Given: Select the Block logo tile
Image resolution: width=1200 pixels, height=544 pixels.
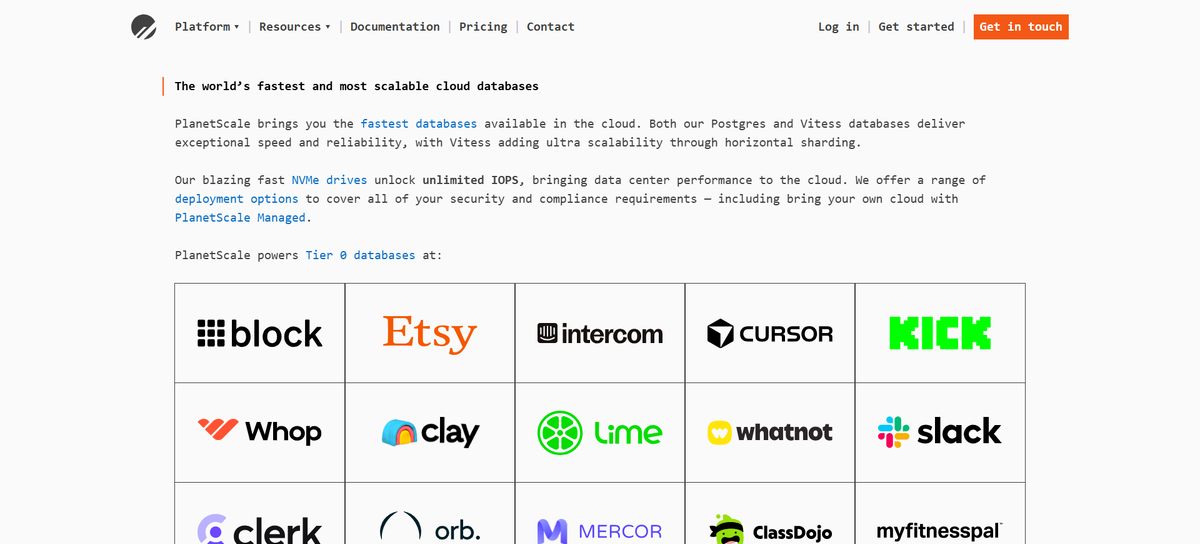Looking at the screenshot, I should [x=260, y=333].
